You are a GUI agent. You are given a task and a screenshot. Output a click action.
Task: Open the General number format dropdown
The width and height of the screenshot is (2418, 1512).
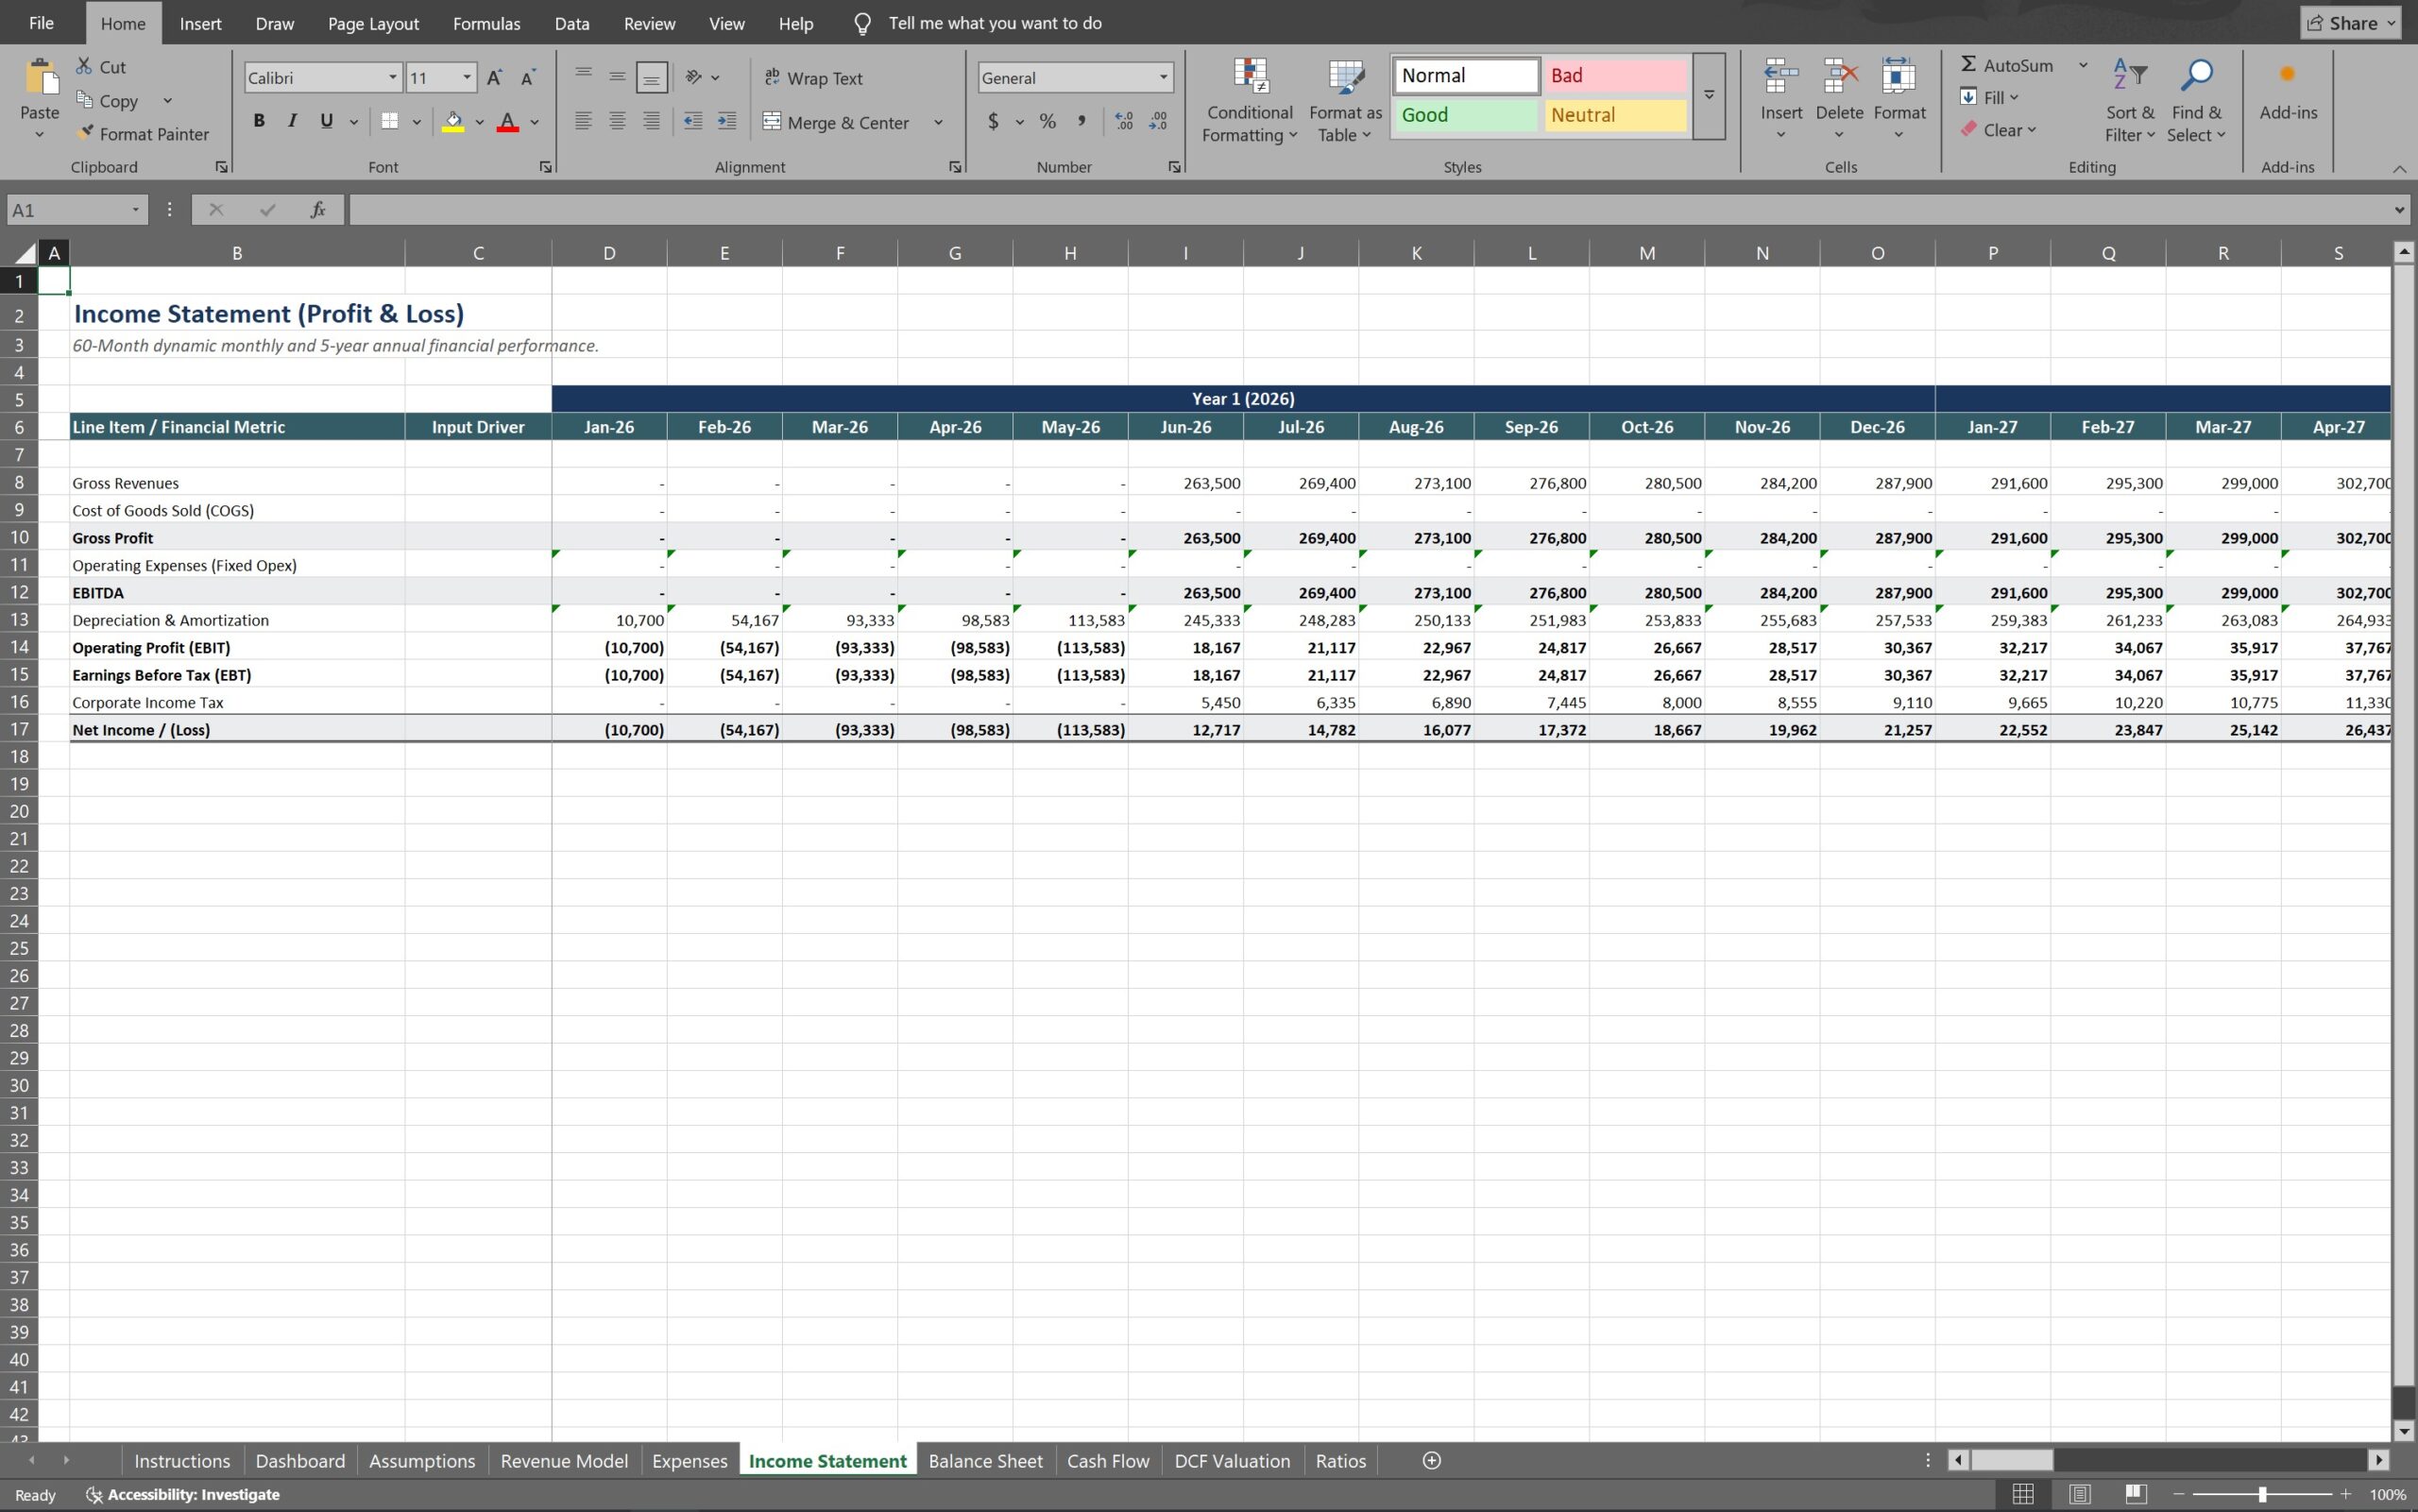tap(1163, 77)
